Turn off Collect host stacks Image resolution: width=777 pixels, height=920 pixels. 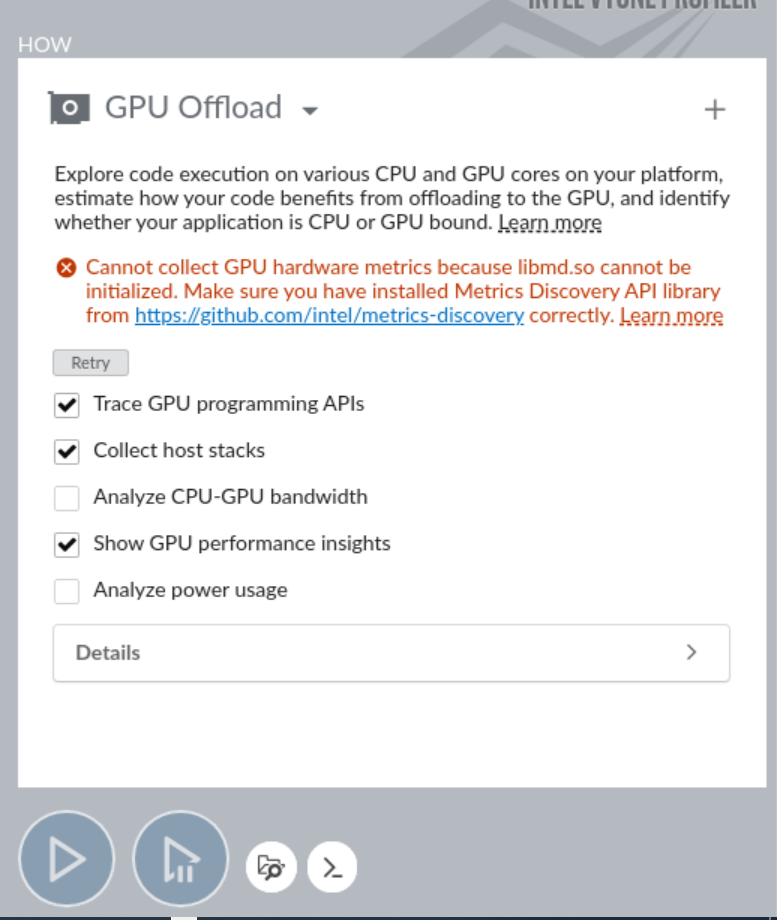[66, 450]
